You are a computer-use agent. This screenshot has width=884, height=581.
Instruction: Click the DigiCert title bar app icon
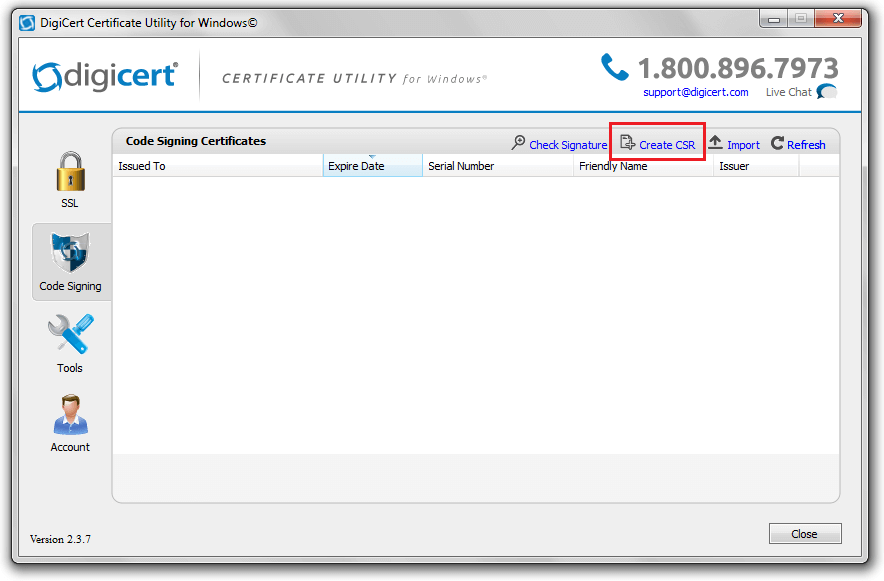pos(27,23)
